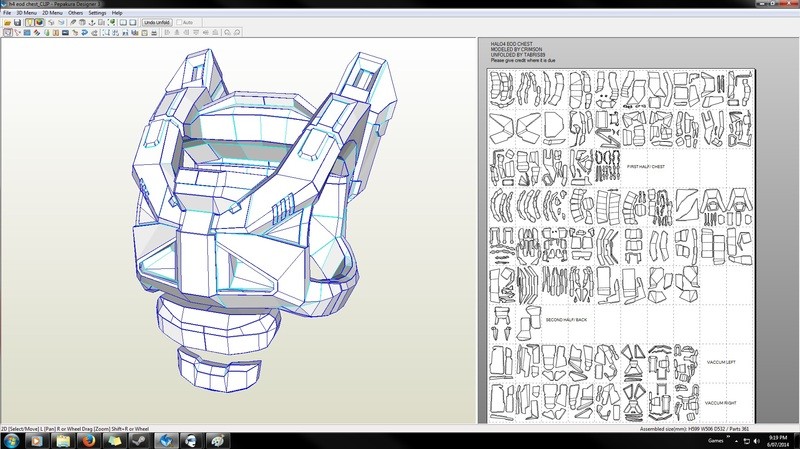Expand the 2D Menu

(x=52, y=13)
